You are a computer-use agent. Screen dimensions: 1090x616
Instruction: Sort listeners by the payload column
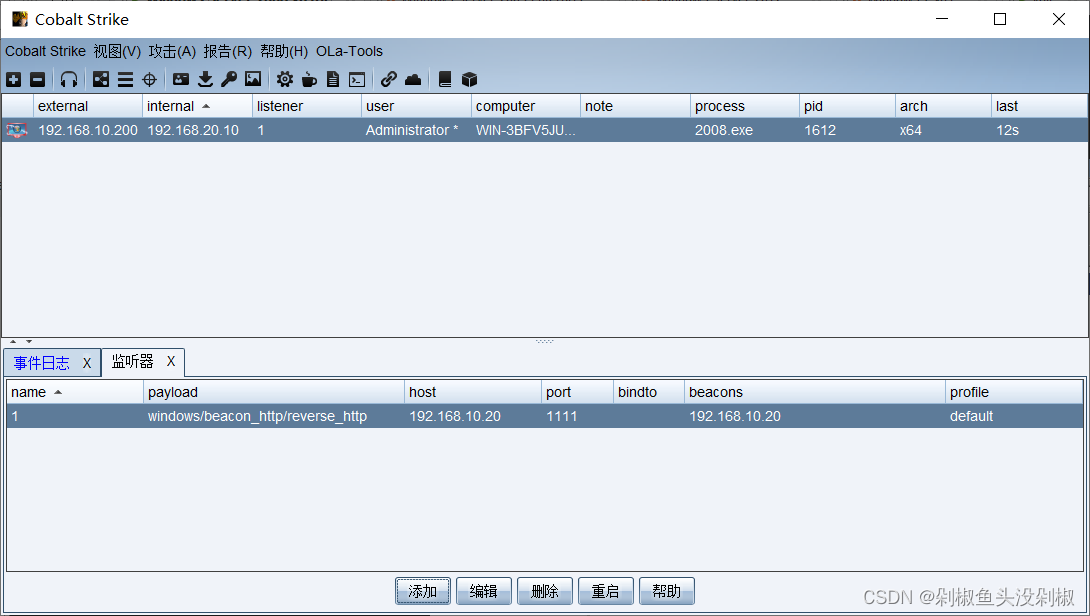point(274,392)
